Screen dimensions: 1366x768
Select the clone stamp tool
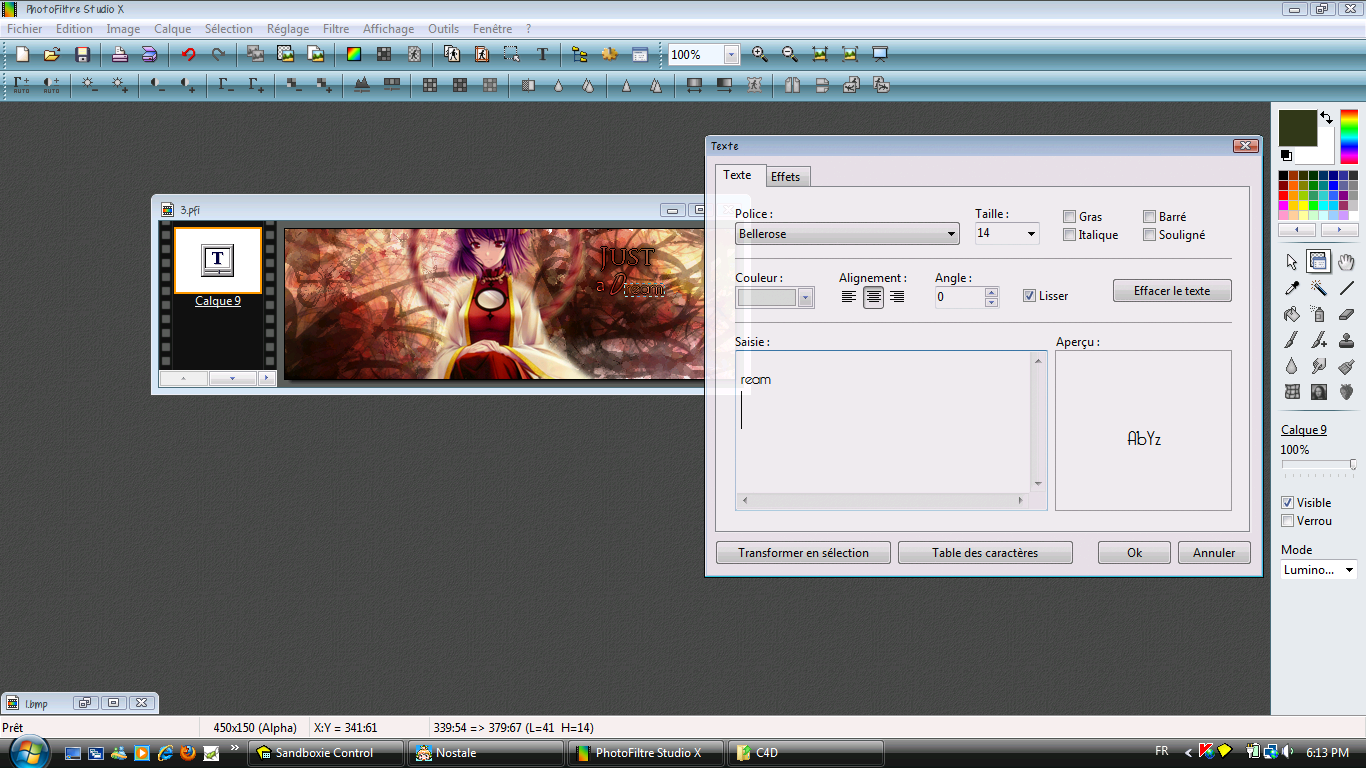click(1346, 340)
